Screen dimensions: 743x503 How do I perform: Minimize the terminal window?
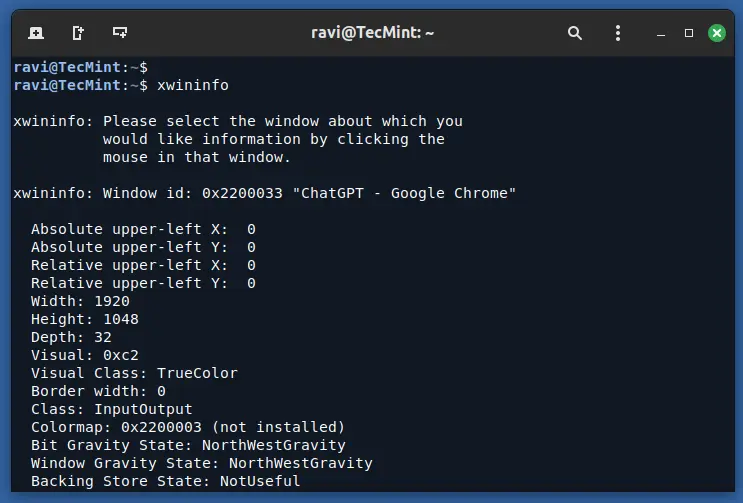click(x=660, y=33)
